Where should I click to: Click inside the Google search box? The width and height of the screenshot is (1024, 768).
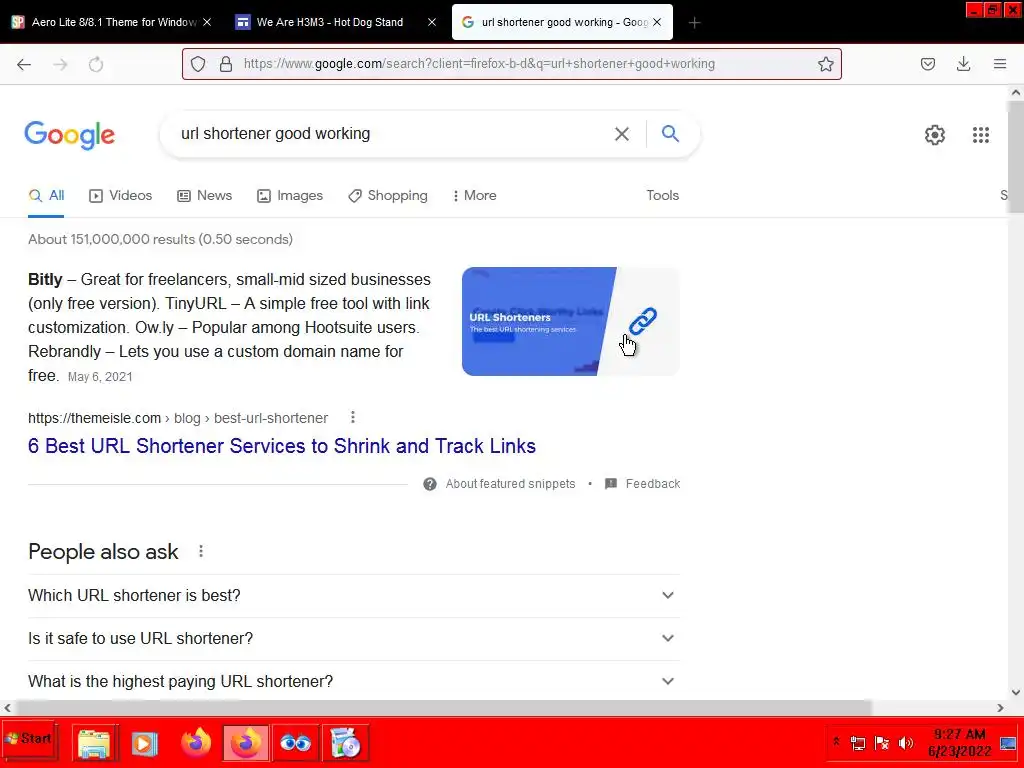coord(392,134)
